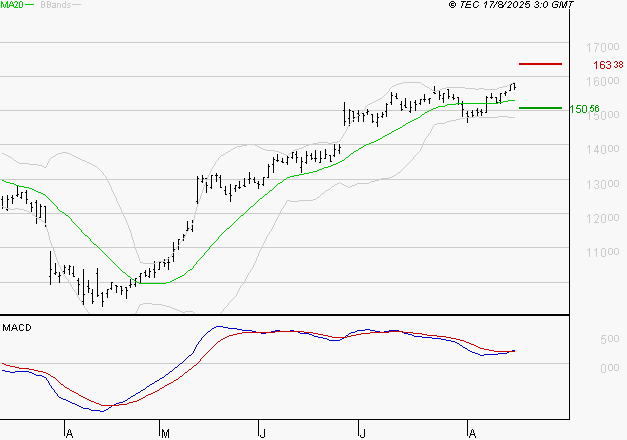This screenshot has width=627, height=440.
Task: Click the green 150.56 support price label
Action: [584, 109]
